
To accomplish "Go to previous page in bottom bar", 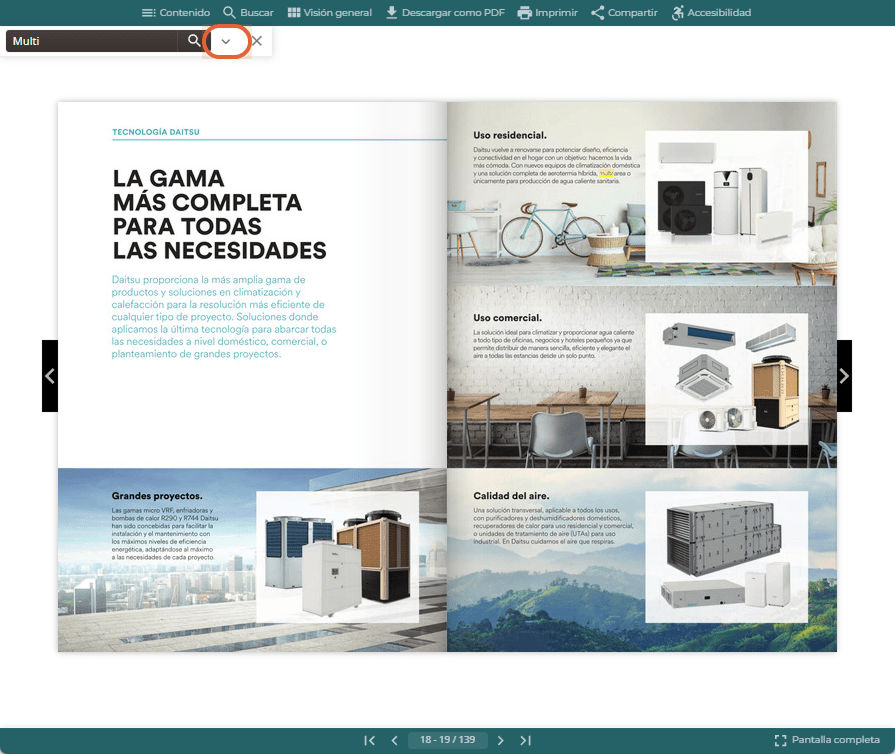I will (394, 740).
